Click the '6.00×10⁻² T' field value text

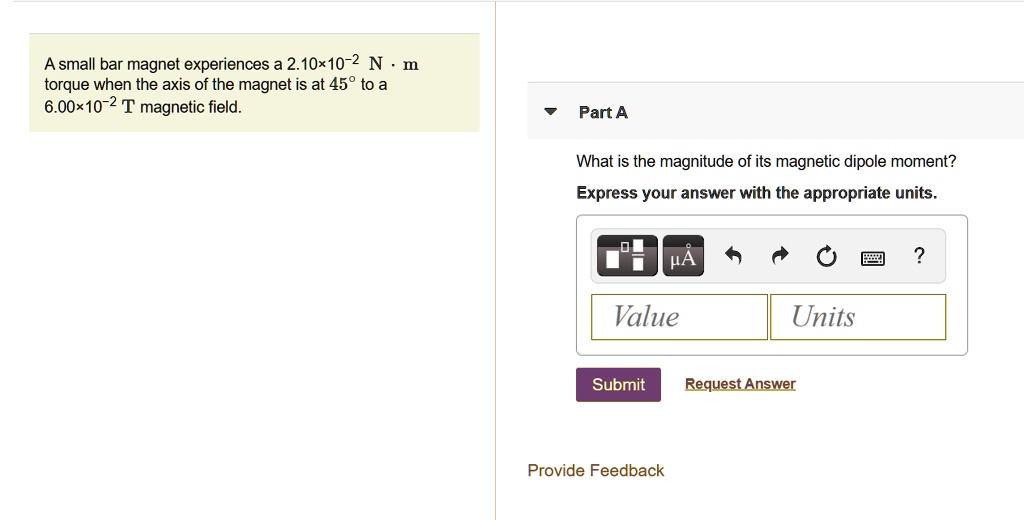coord(88,107)
